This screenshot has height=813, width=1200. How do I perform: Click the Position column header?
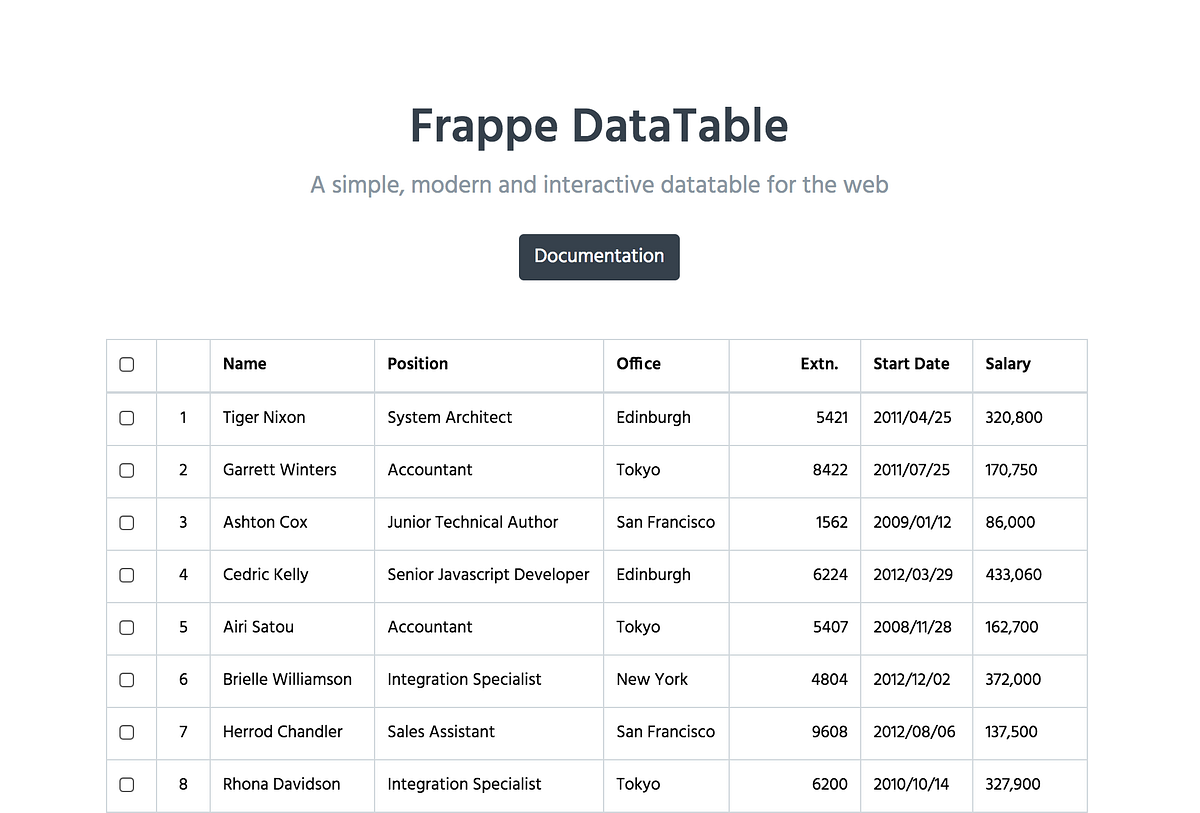pos(417,365)
